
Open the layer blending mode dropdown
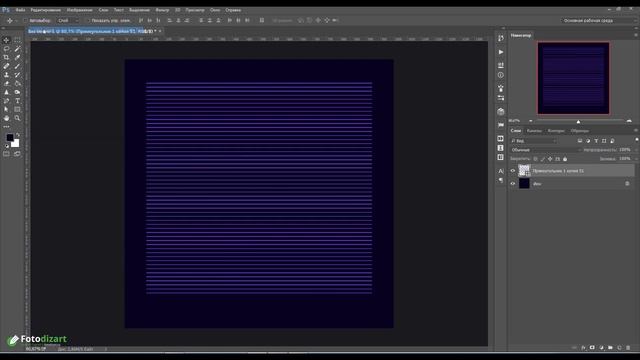pyautogui.click(x=546, y=150)
